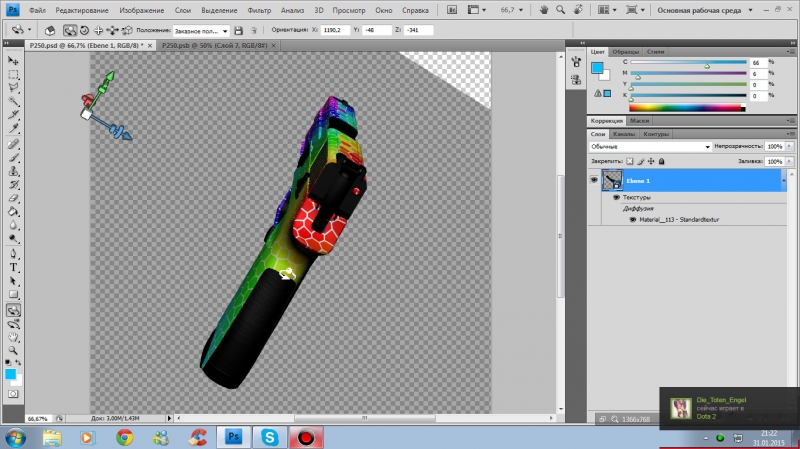Toggle visibility of Текстуры
The width and height of the screenshot is (800, 449).
616,197
